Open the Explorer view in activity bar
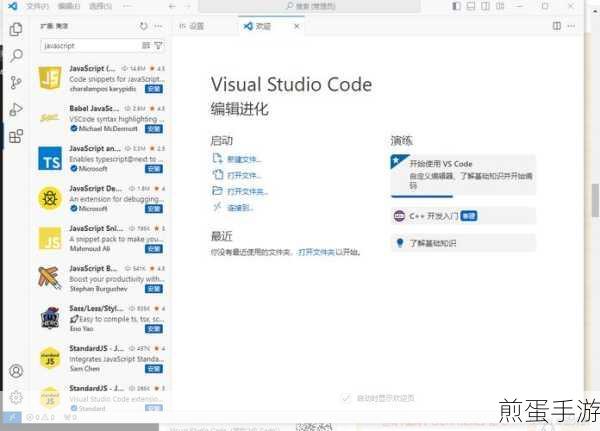 [x=16, y=29]
